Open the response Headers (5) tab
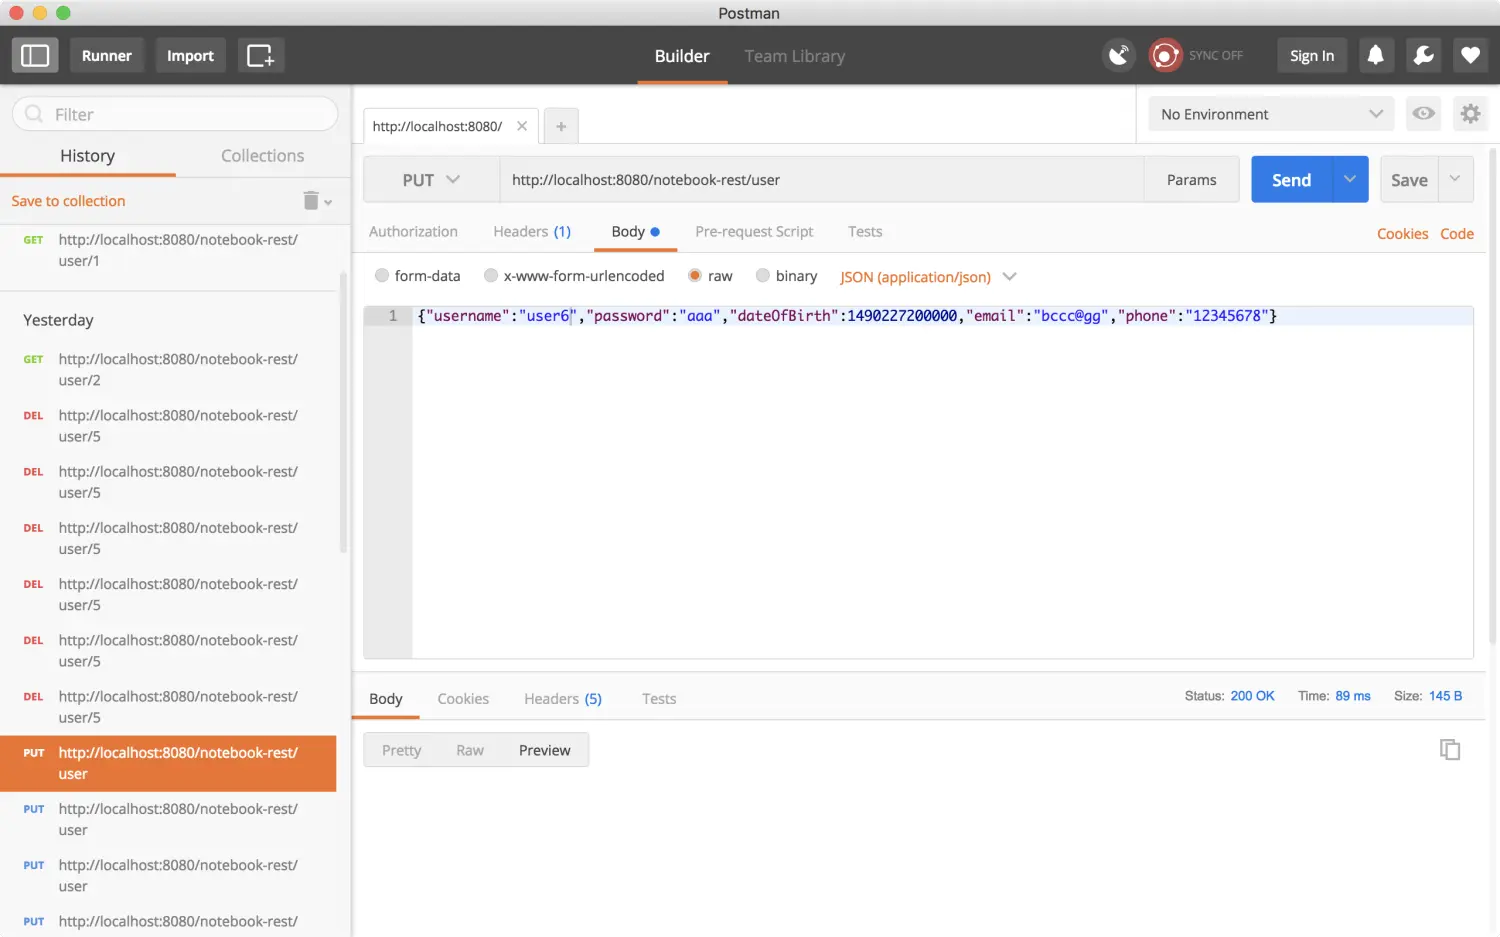Viewport: 1500px width, 937px height. (x=563, y=698)
